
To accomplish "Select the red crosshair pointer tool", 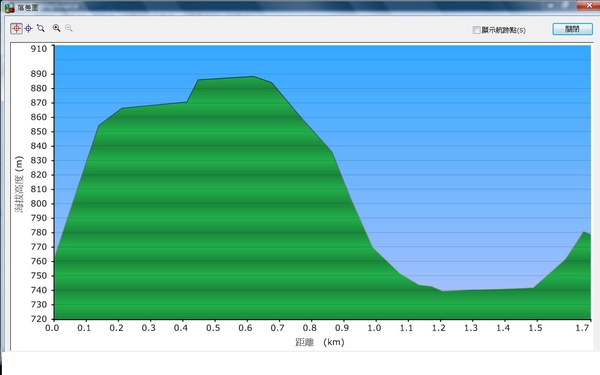I will pyautogui.click(x=16, y=28).
